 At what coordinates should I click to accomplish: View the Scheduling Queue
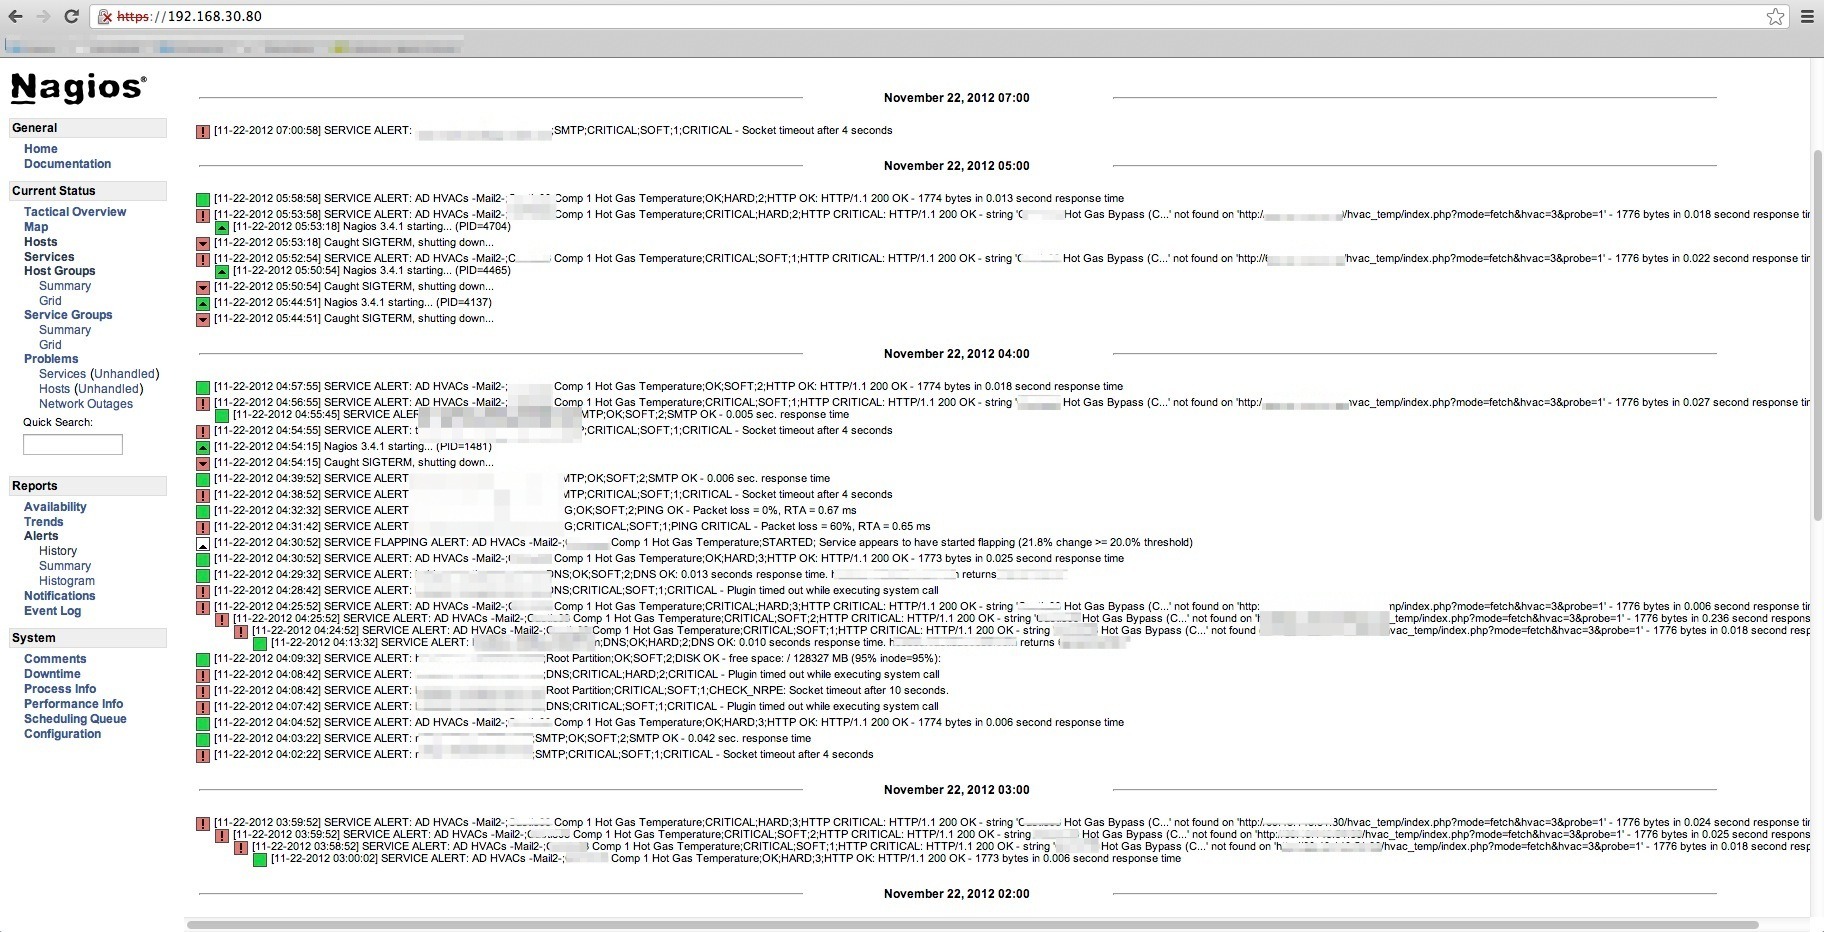75,719
